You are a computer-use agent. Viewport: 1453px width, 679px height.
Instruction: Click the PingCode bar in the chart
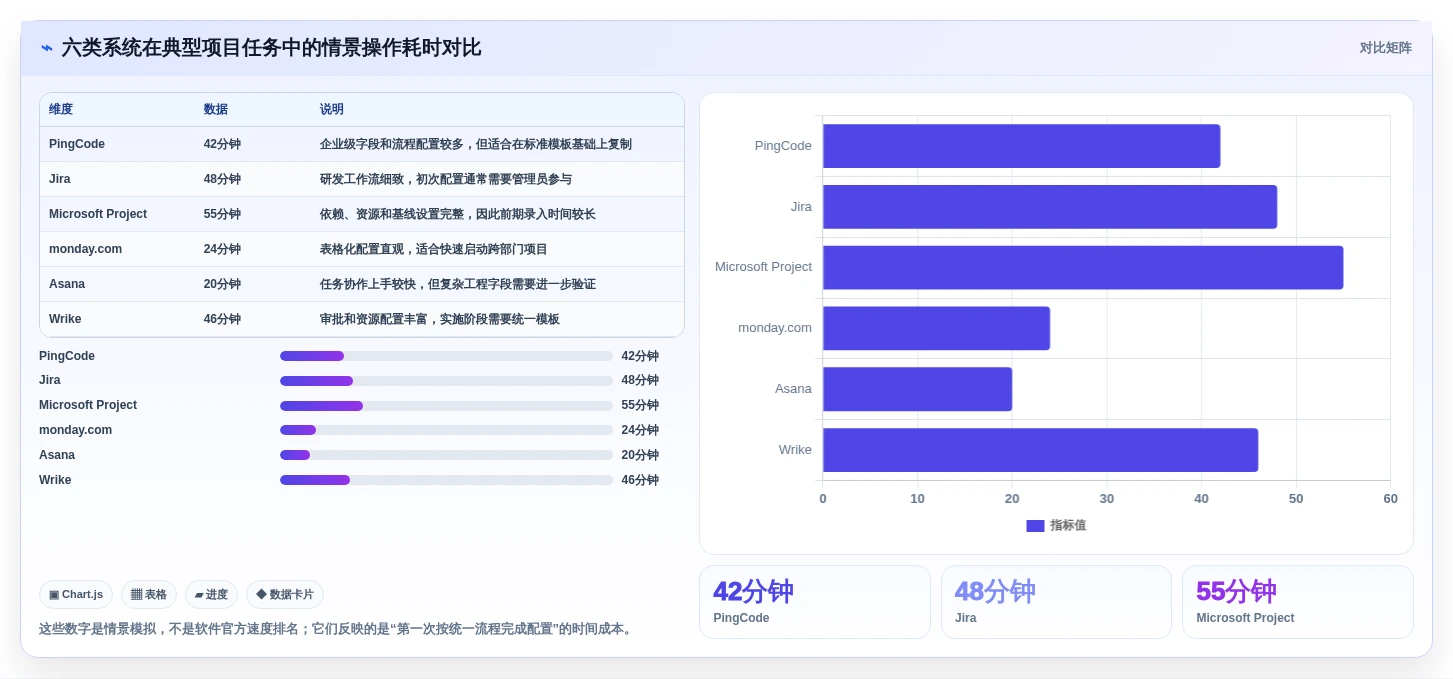1021,146
